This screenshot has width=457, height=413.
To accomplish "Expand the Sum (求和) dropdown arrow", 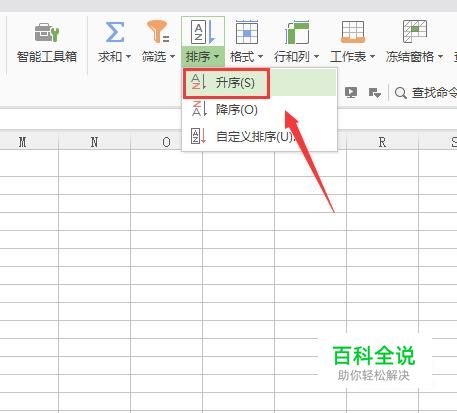I will click(128, 57).
